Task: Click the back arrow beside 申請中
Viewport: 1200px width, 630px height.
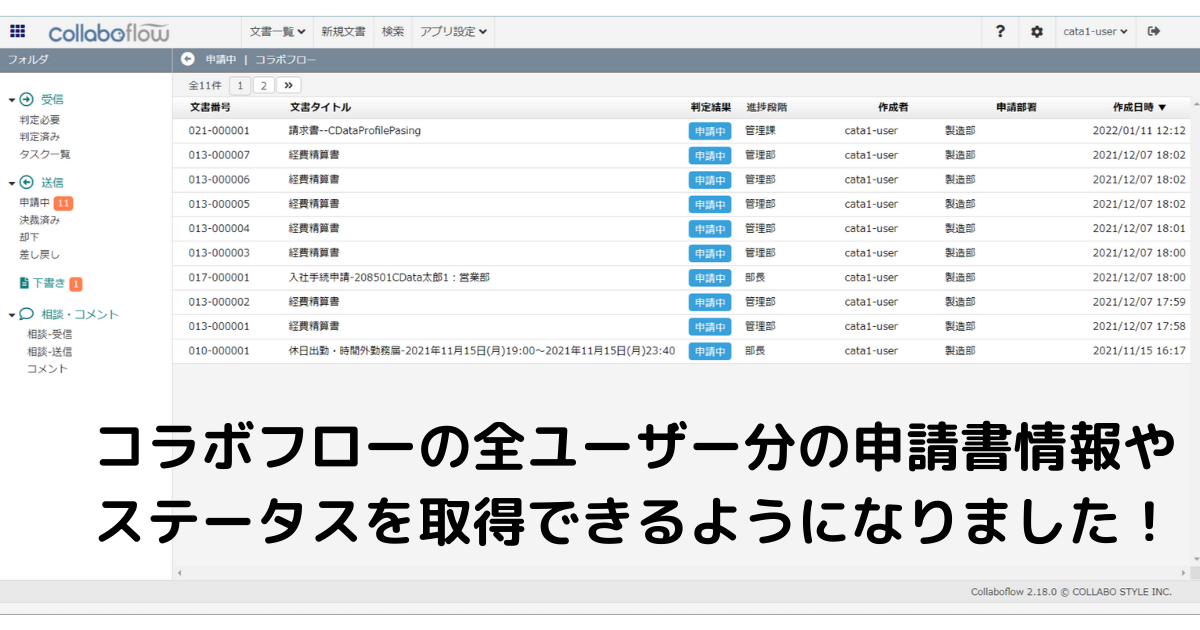Action: click(x=187, y=59)
